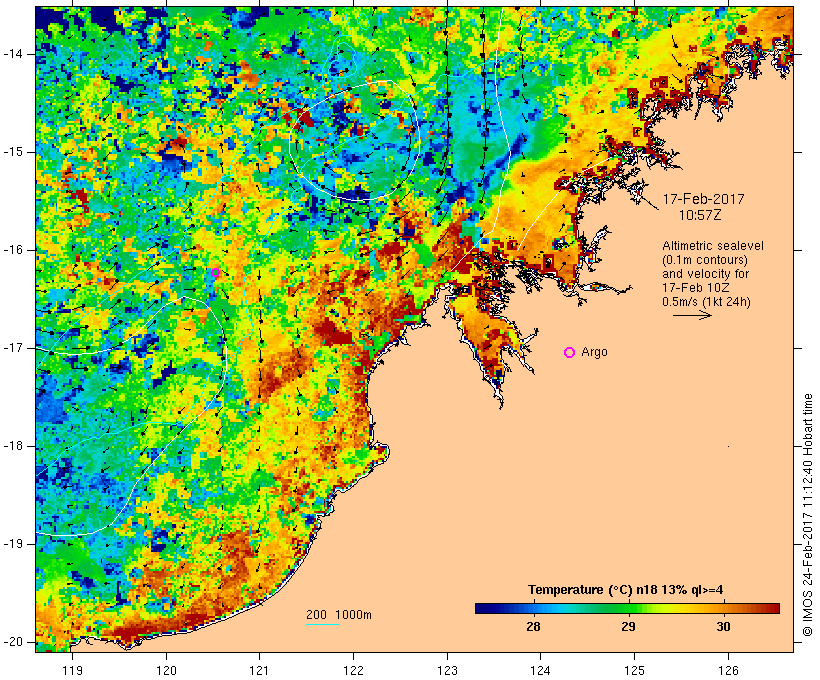Click the '17-Feb 10Z' caption line

pos(696,288)
